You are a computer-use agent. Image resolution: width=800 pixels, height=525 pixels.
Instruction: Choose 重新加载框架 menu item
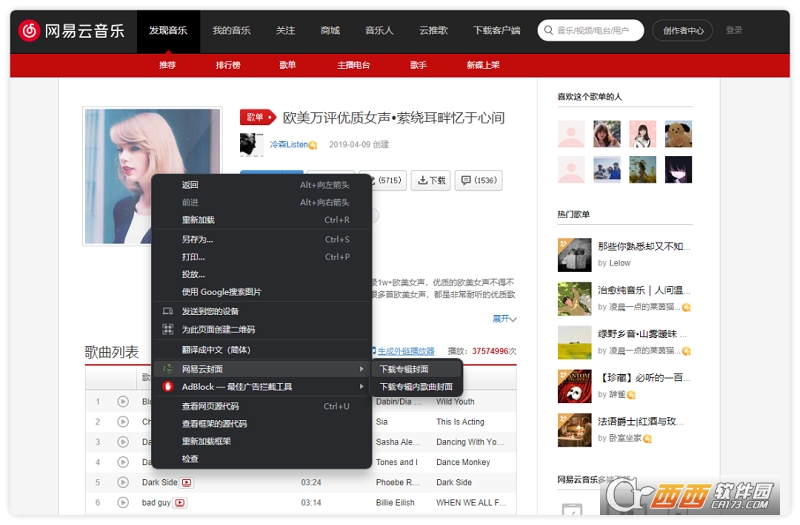tap(261, 441)
